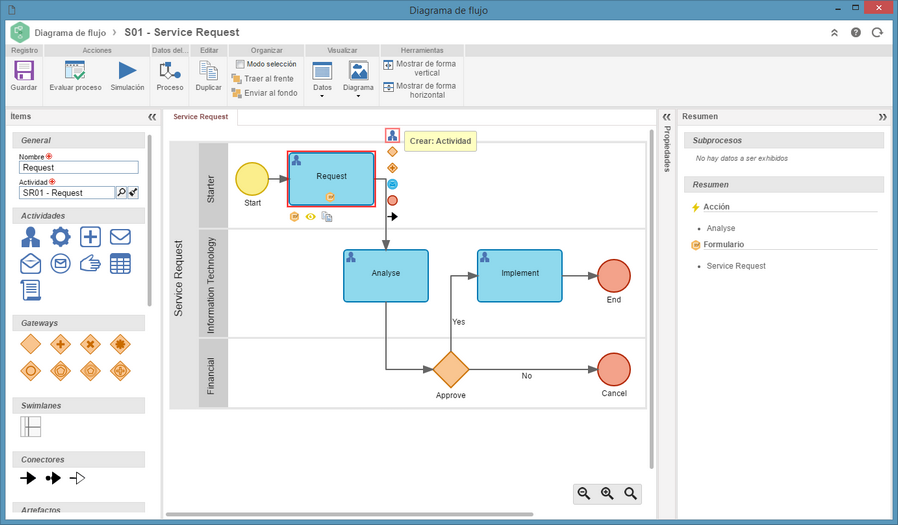Open the Datos dropdown
The height and width of the screenshot is (525, 898).
(322, 79)
